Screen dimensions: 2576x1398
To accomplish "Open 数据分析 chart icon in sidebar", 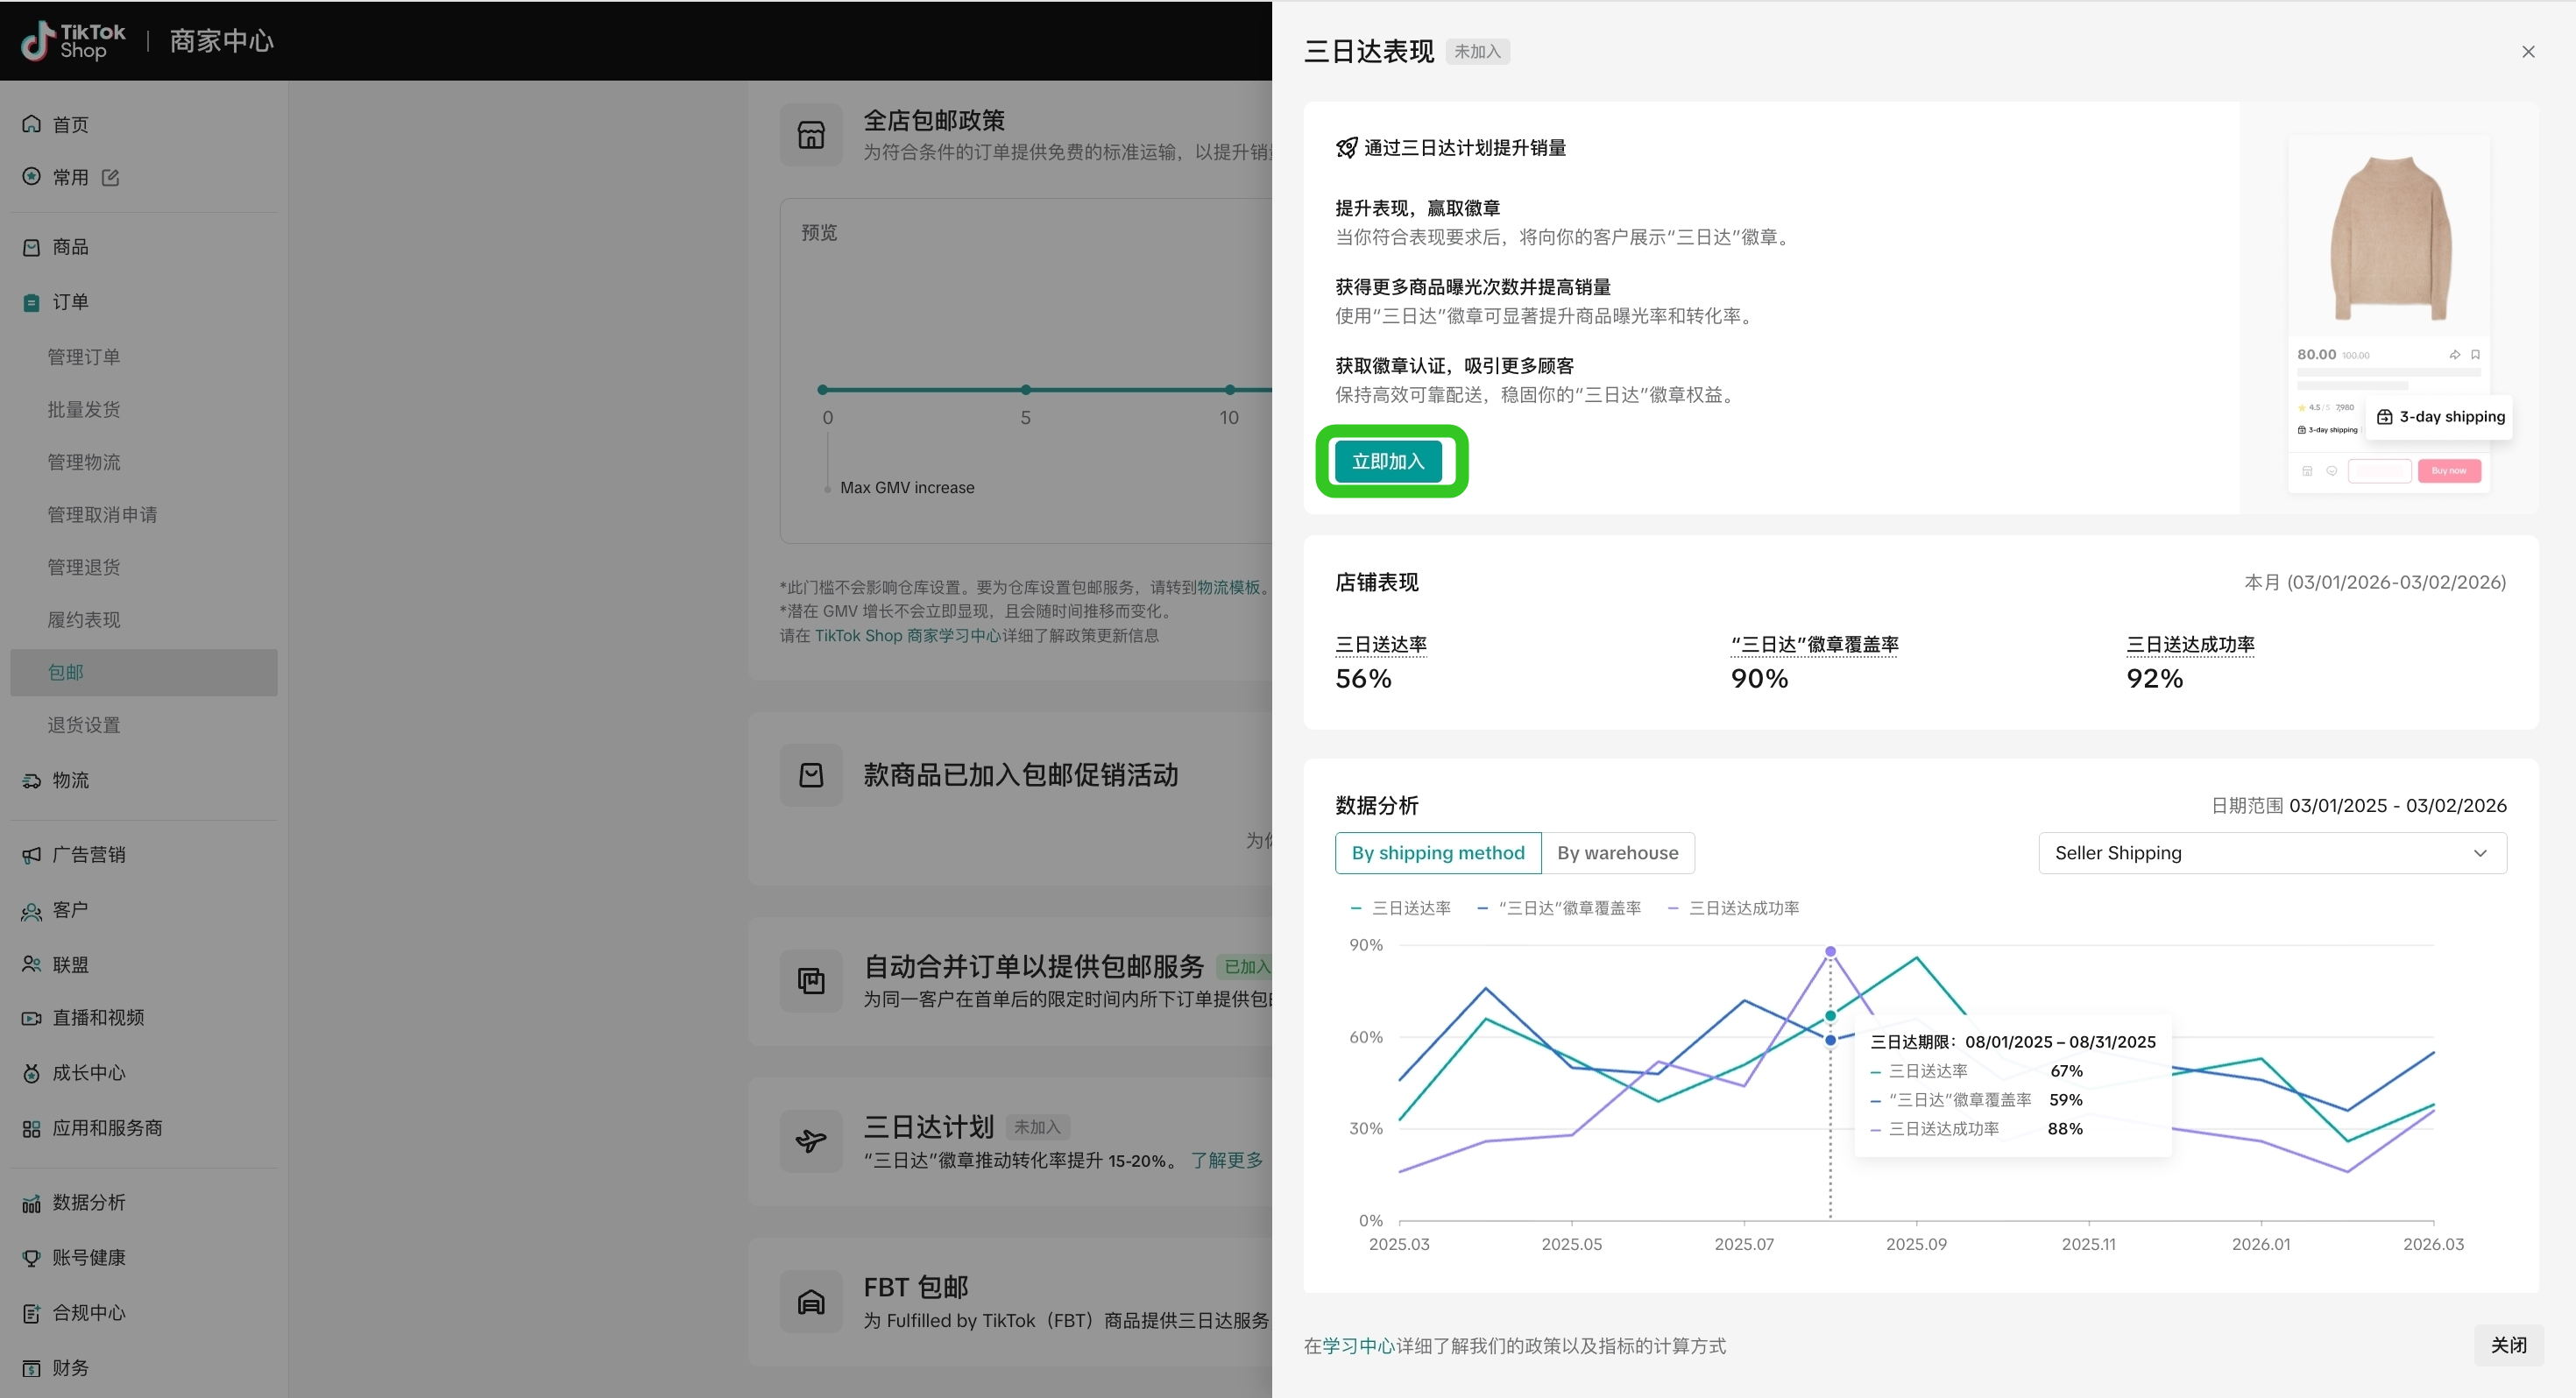I will click(x=31, y=1202).
